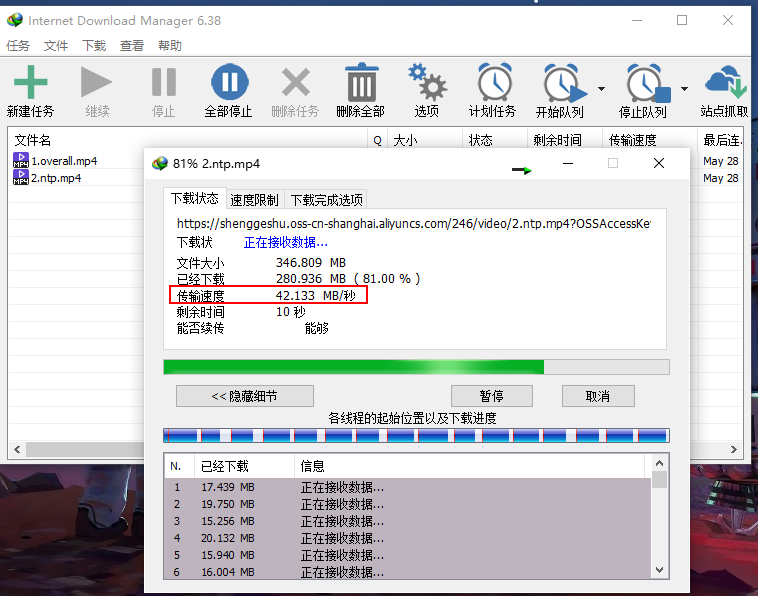This screenshot has height=596, width=758.
Task: Click the 取消 button
Action: [x=598, y=396]
